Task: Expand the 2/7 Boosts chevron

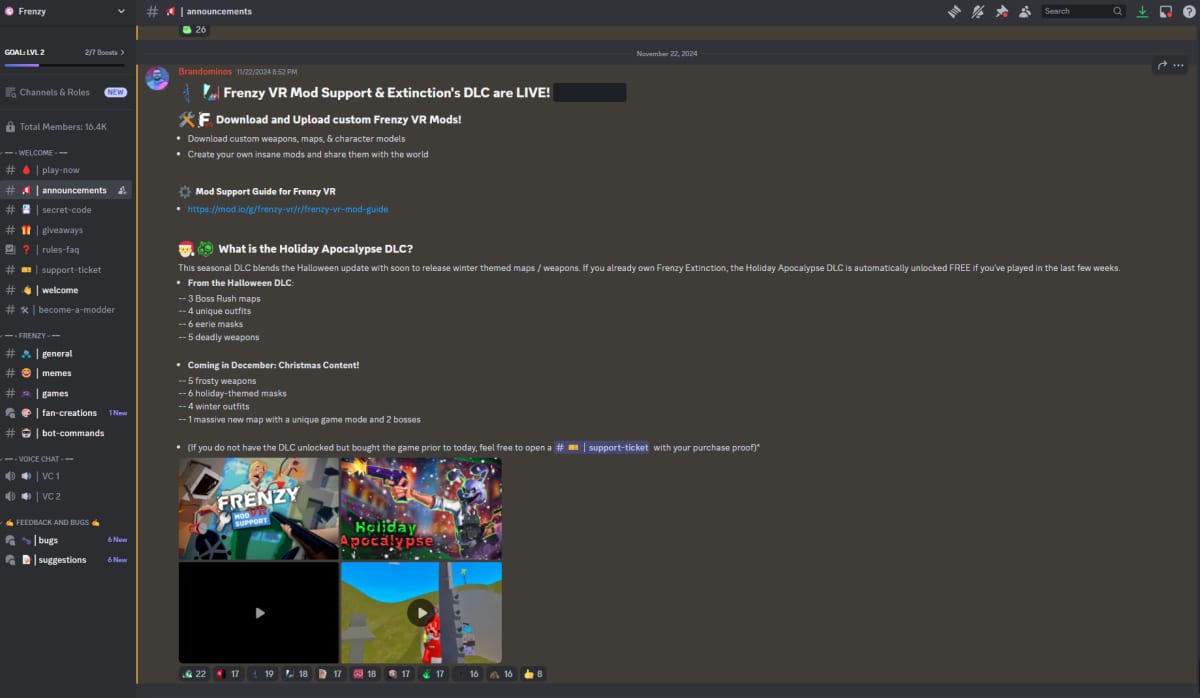Action: [122, 52]
